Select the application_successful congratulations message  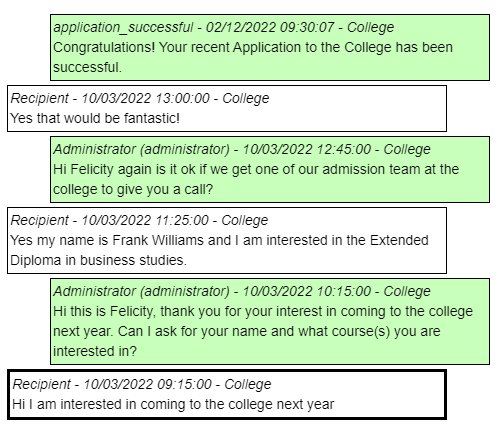pos(270,47)
